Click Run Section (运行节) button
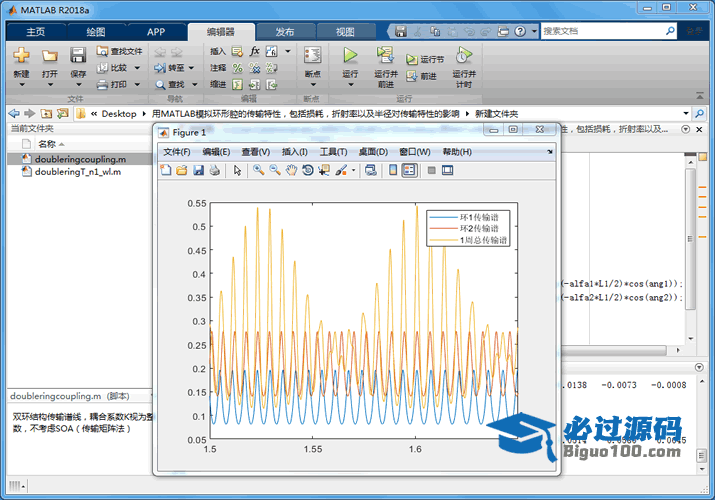The width and height of the screenshot is (715, 500). pyautogui.click(x=425, y=59)
